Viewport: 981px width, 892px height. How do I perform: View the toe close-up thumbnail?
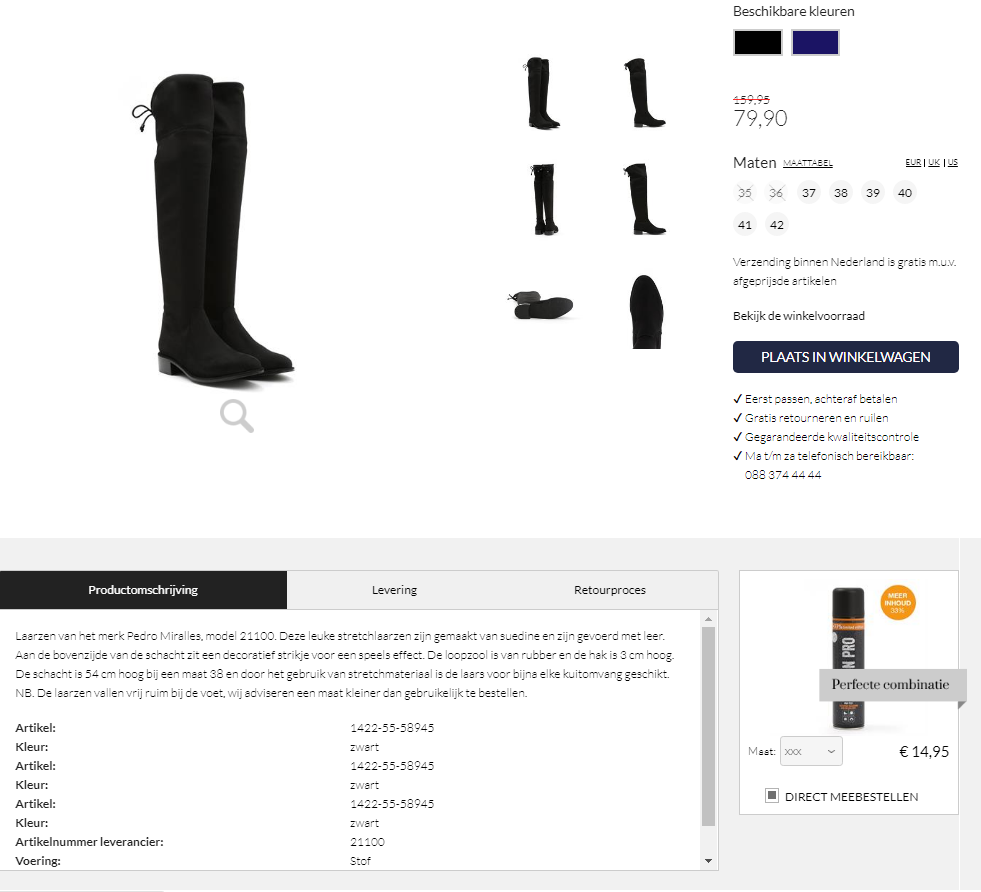point(646,312)
